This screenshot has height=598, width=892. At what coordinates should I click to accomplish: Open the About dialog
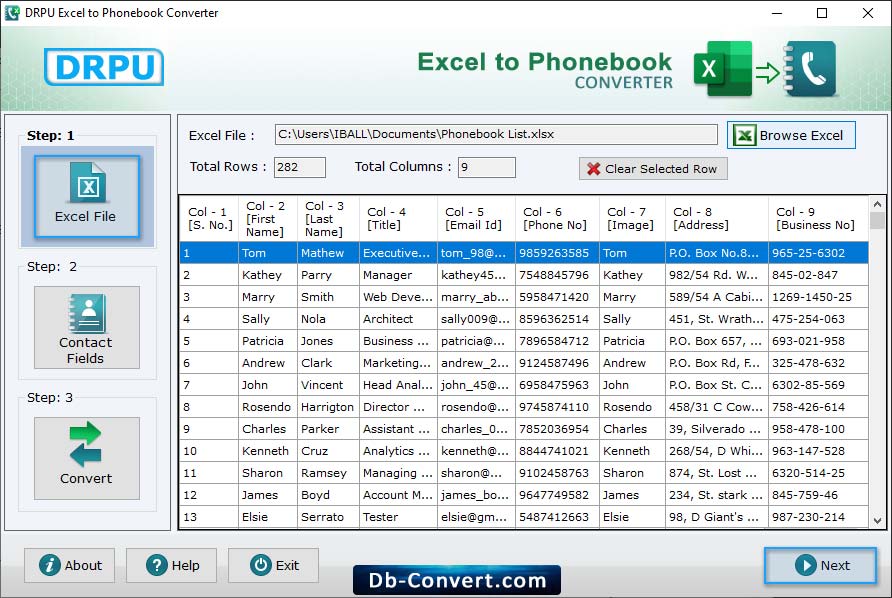pyautogui.click(x=69, y=565)
